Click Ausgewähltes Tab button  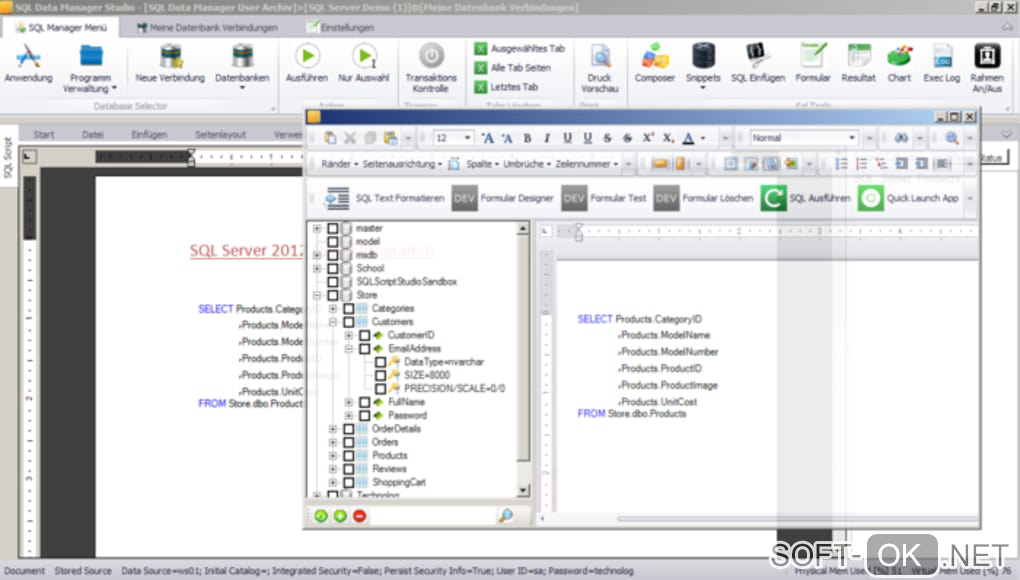tap(520, 49)
